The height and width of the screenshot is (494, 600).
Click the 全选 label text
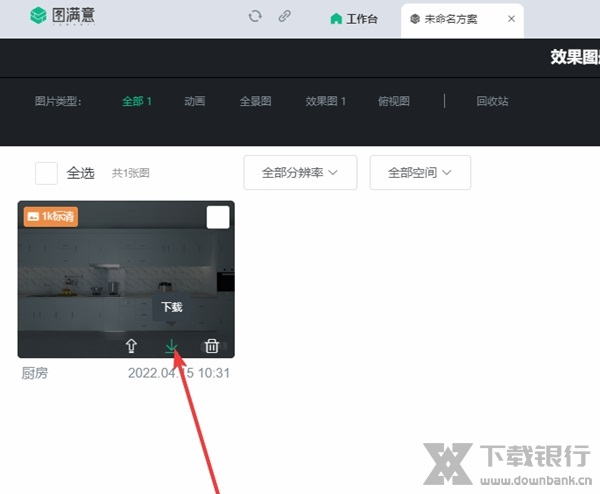(80, 173)
